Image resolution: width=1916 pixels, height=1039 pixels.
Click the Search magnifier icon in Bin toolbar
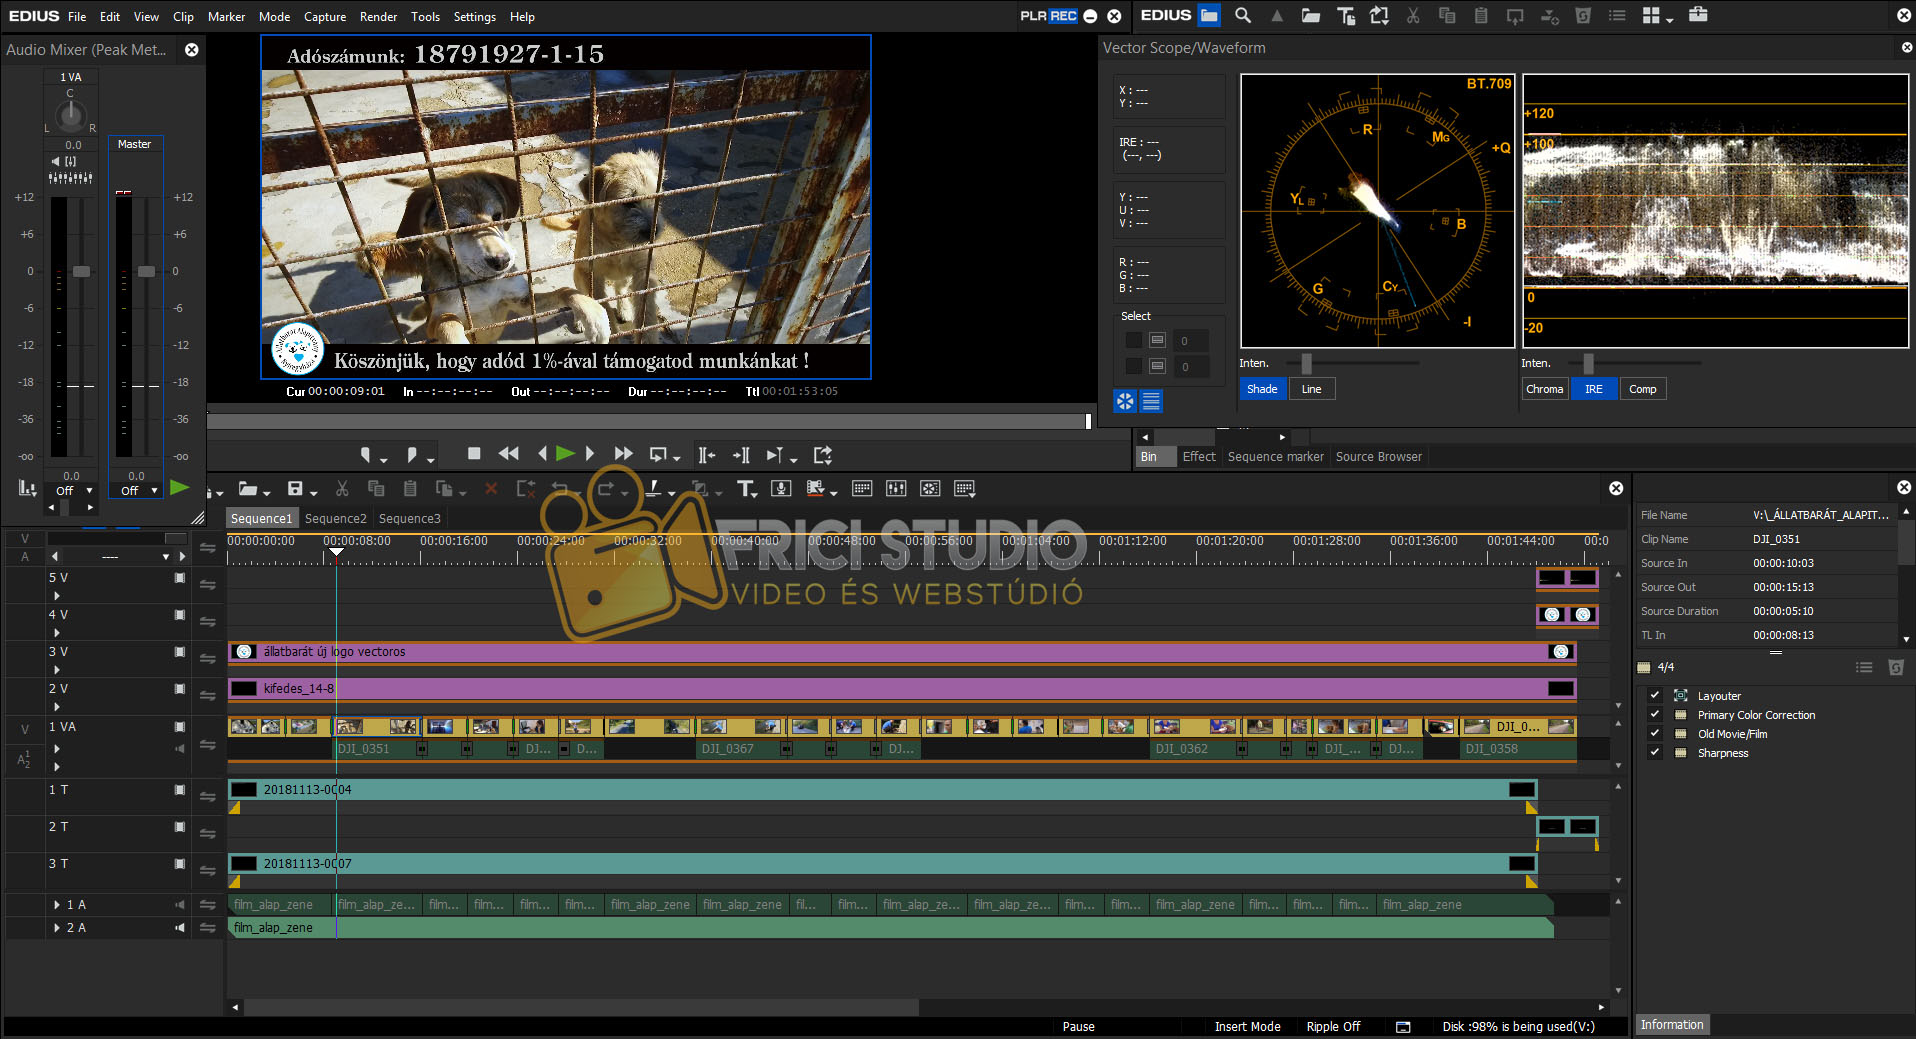point(1243,16)
